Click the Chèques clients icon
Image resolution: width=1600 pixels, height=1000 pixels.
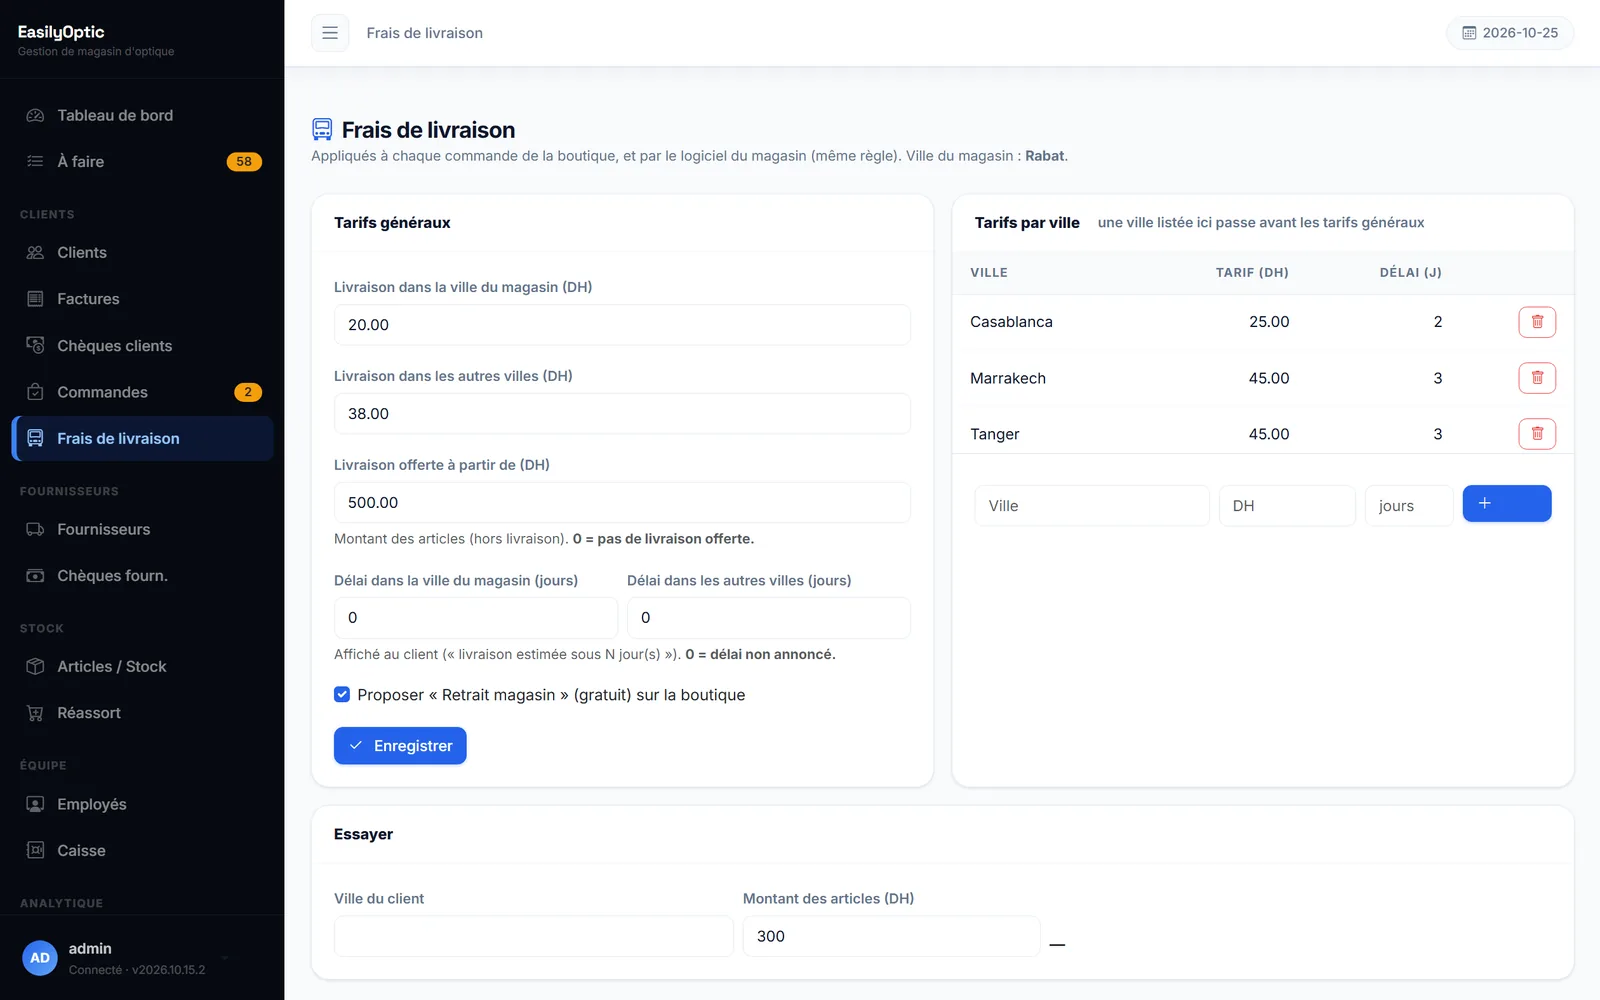tap(35, 345)
